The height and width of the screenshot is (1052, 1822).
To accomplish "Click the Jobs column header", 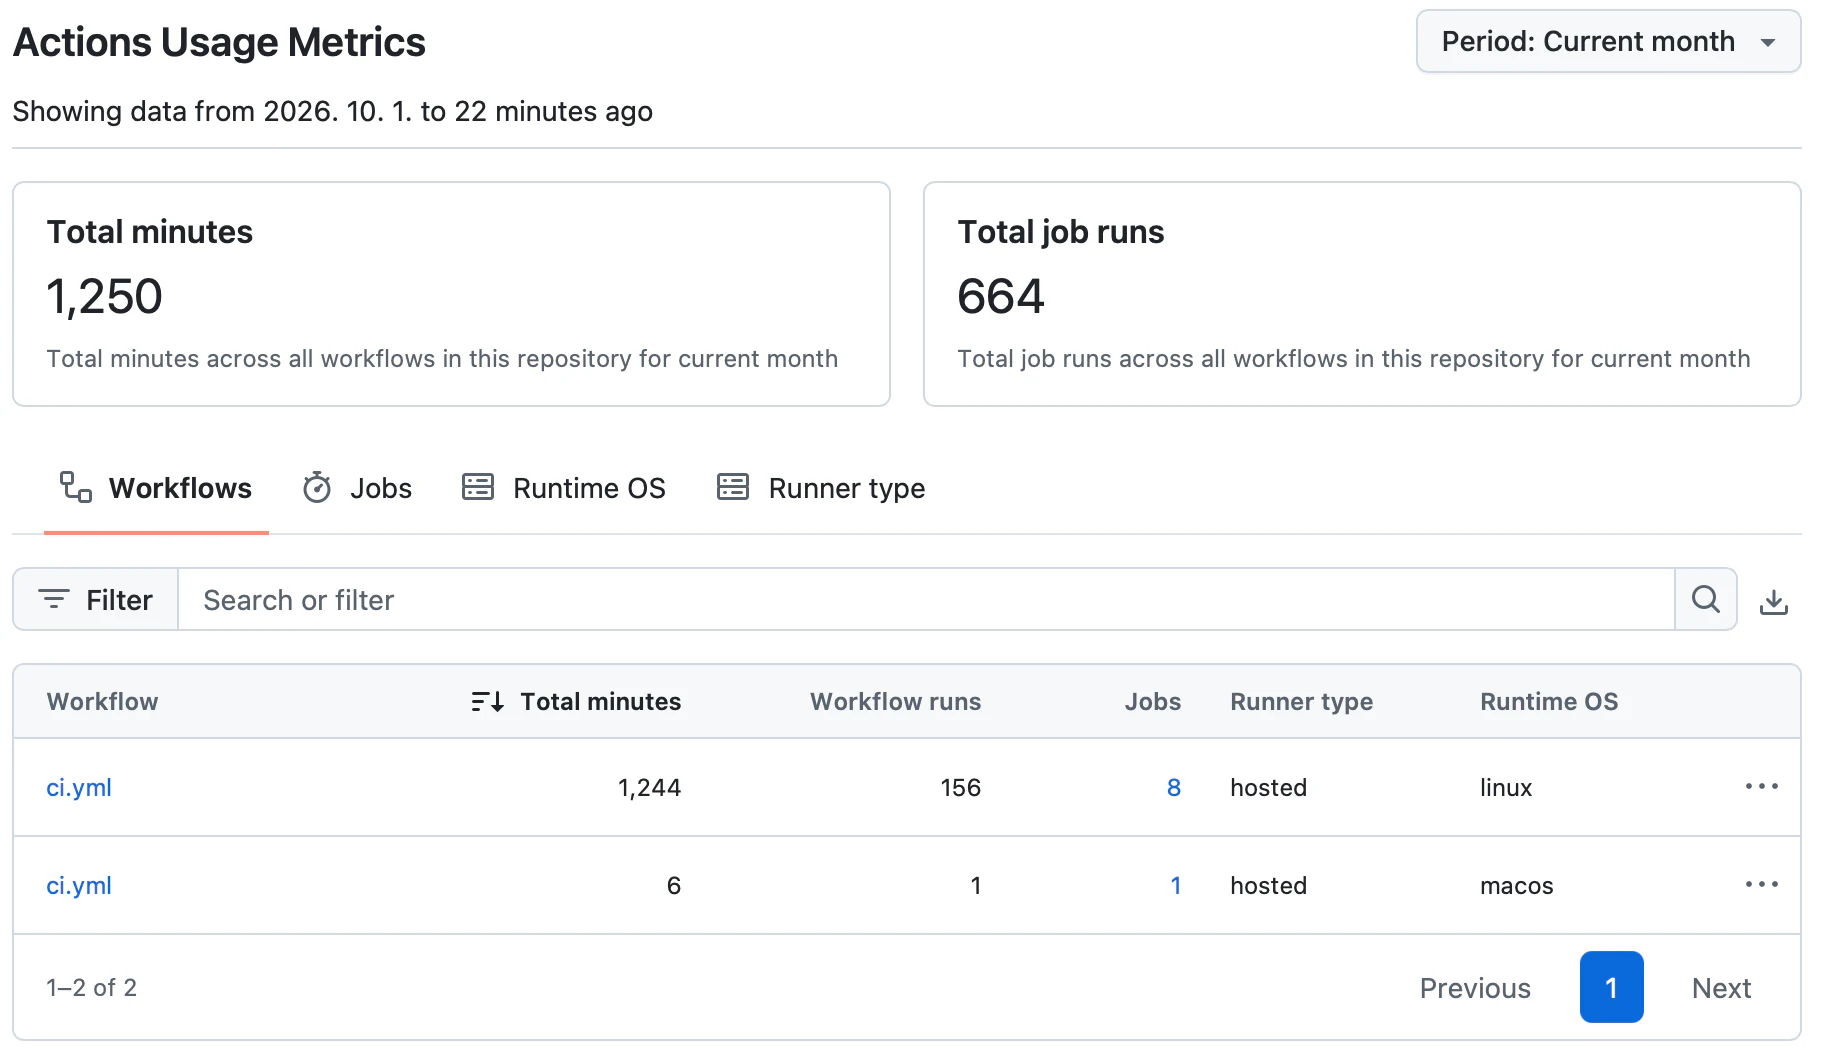I will coord(1152,702).
